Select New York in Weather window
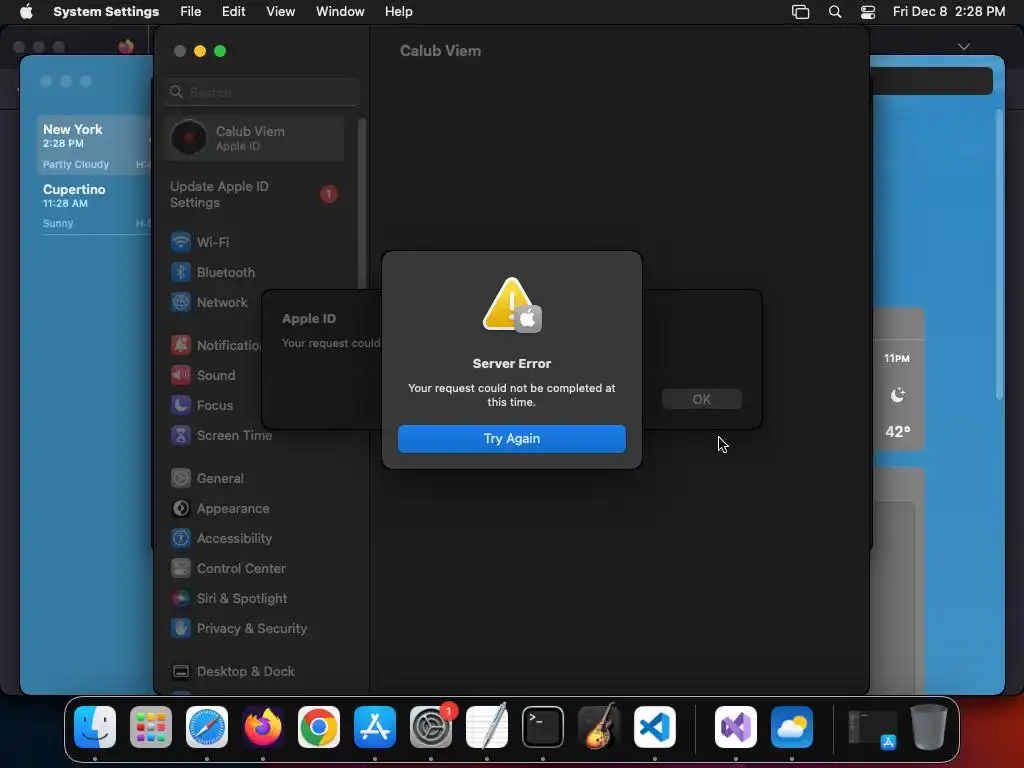The image size is (1024, 768). (x=95, y=146)
